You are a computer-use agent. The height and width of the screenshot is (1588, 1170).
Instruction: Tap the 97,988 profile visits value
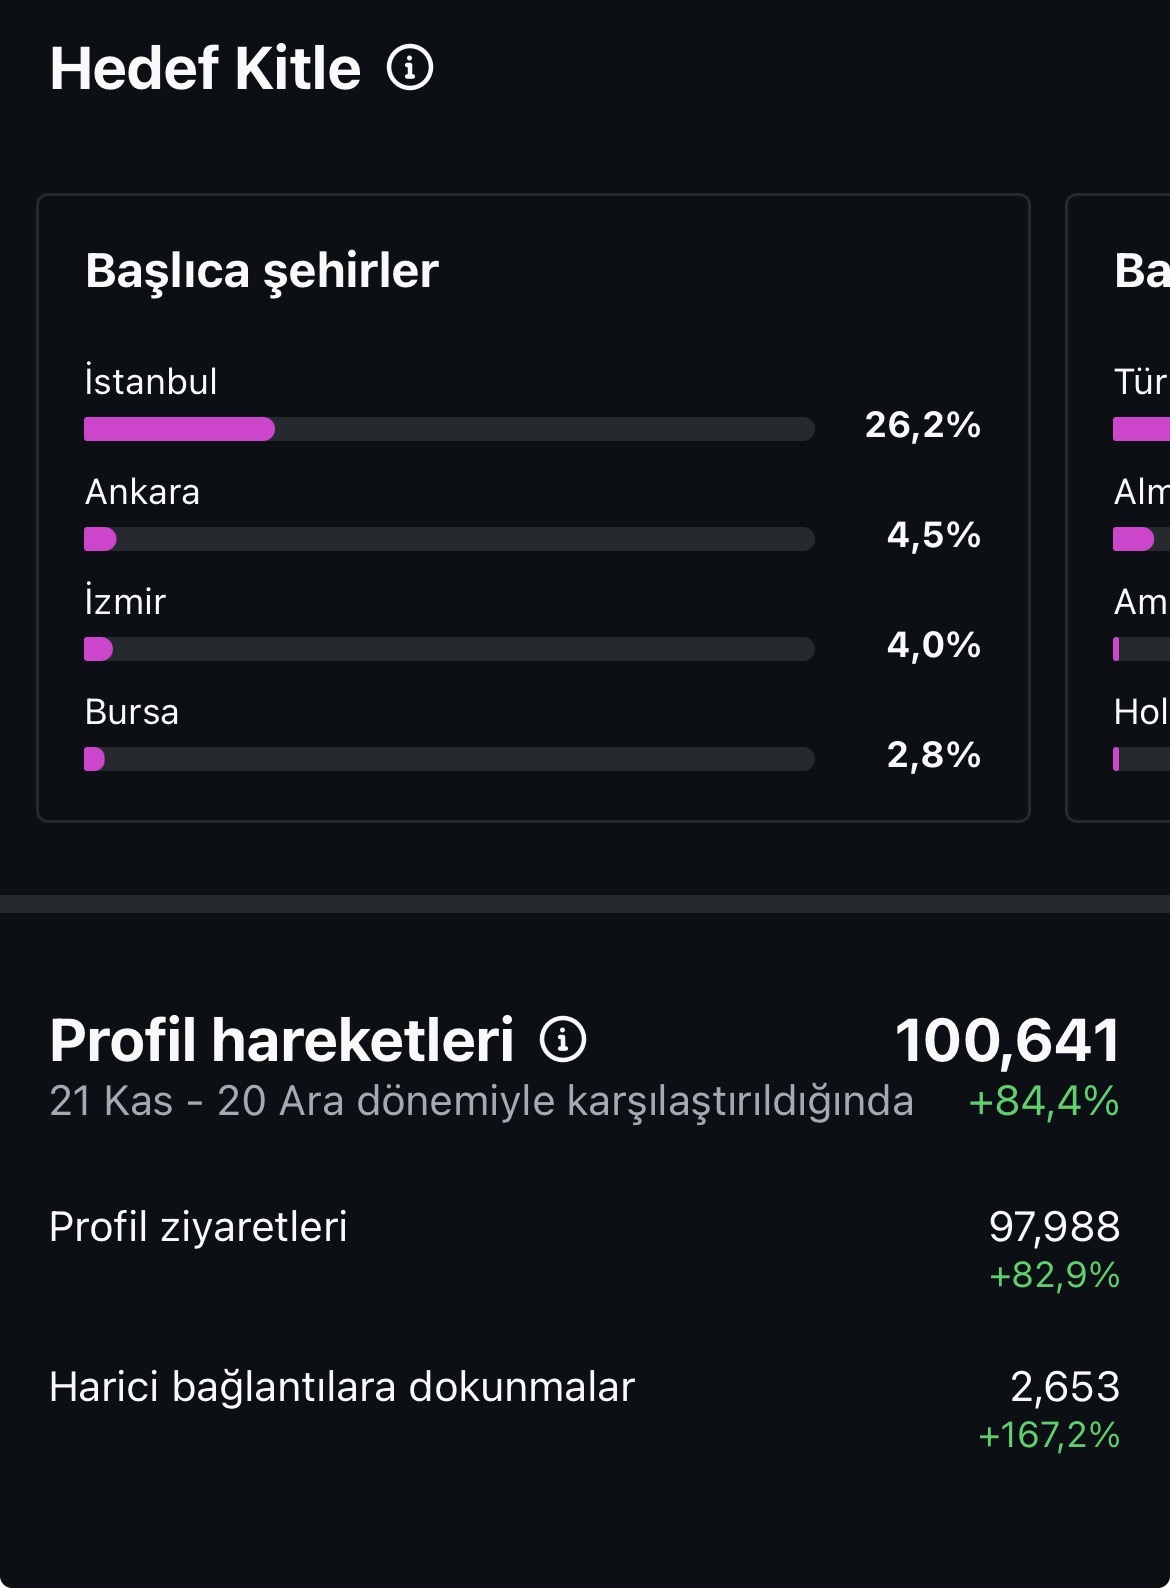[1055, 1226]
